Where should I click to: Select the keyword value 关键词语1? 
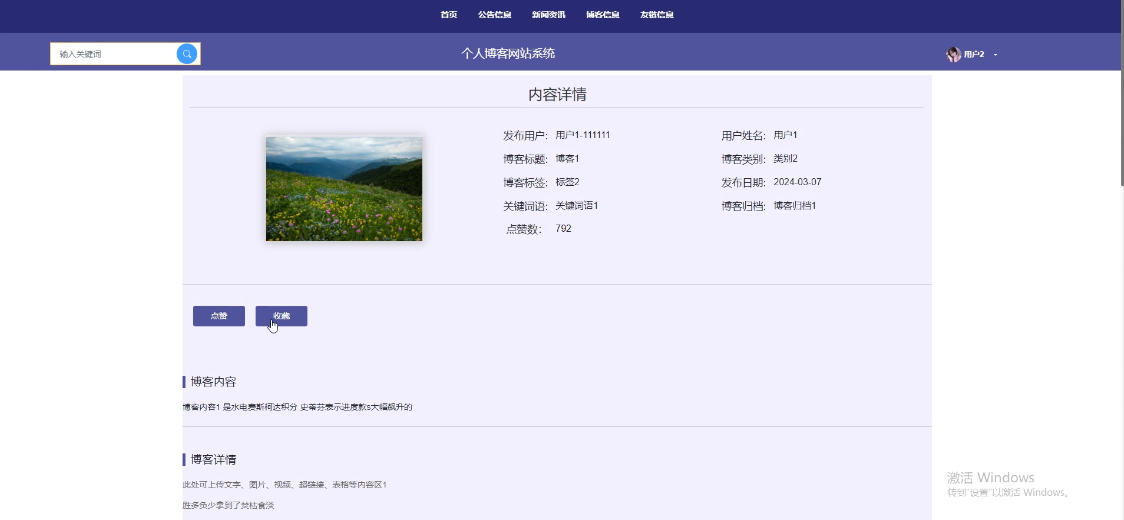coord(576,206)
